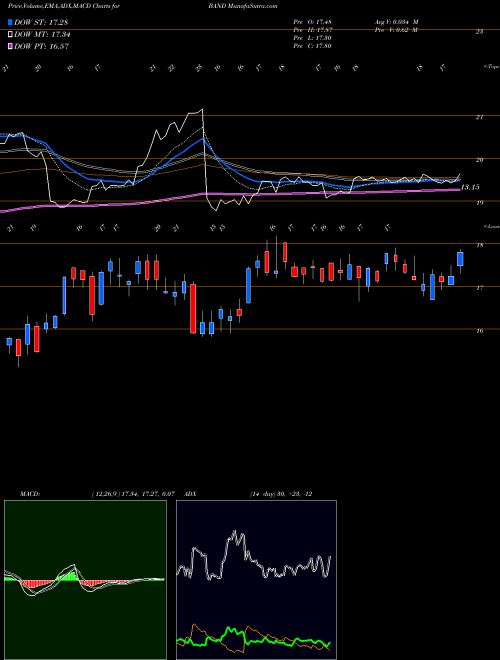500x660 pixels.
Task: Click the 19 price axis label
Action: click(x=479, y=202)
